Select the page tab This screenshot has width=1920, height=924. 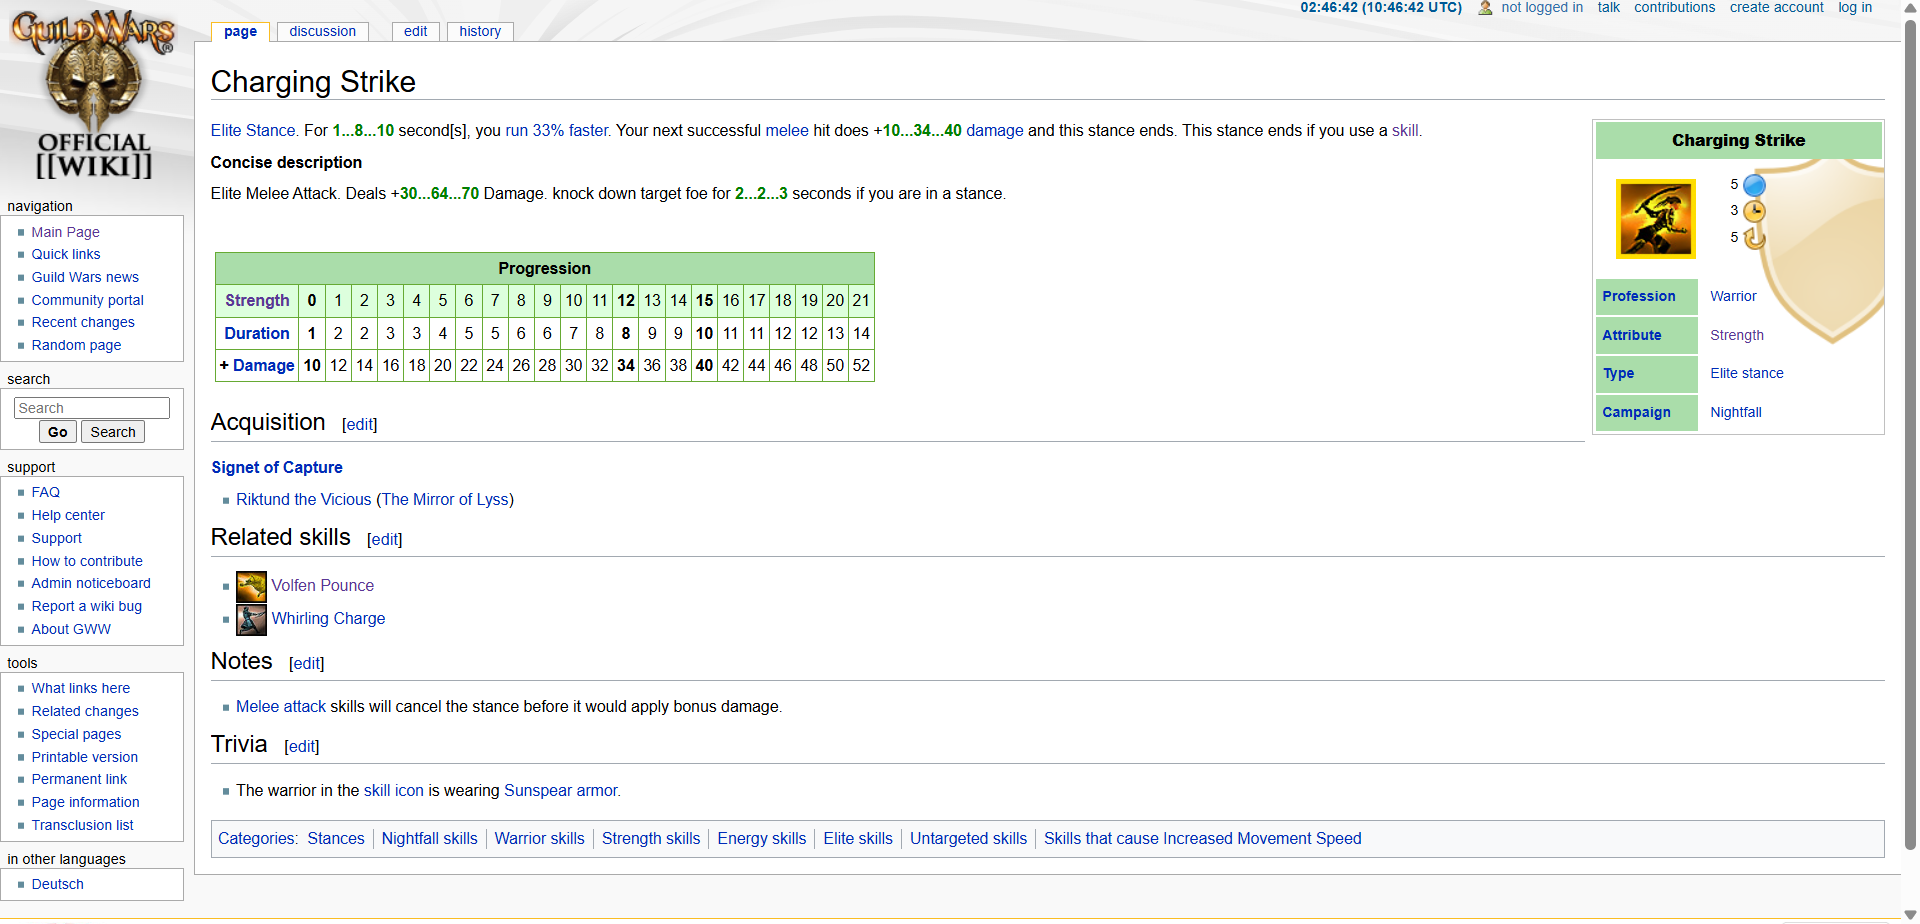tap(240, 31)
